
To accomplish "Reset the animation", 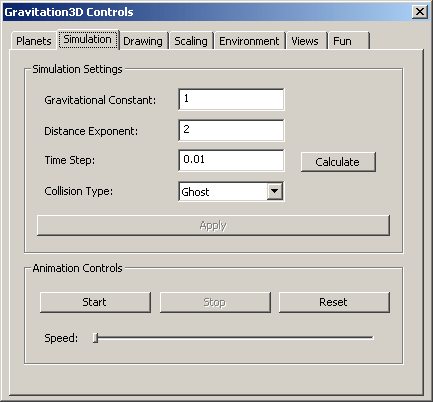I will (x=334, y=302).
